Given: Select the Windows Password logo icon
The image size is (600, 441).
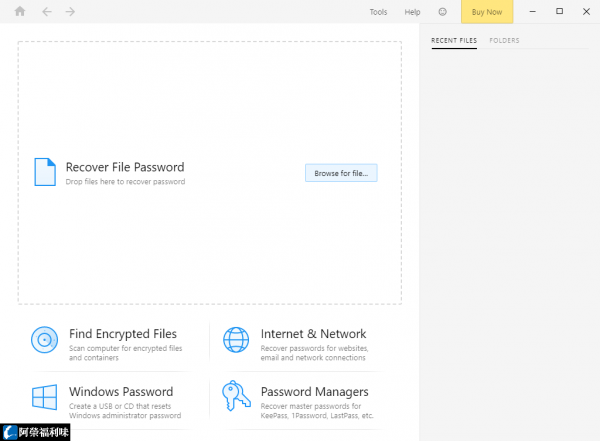Looking at the screenshot, I should coord(44,397).
